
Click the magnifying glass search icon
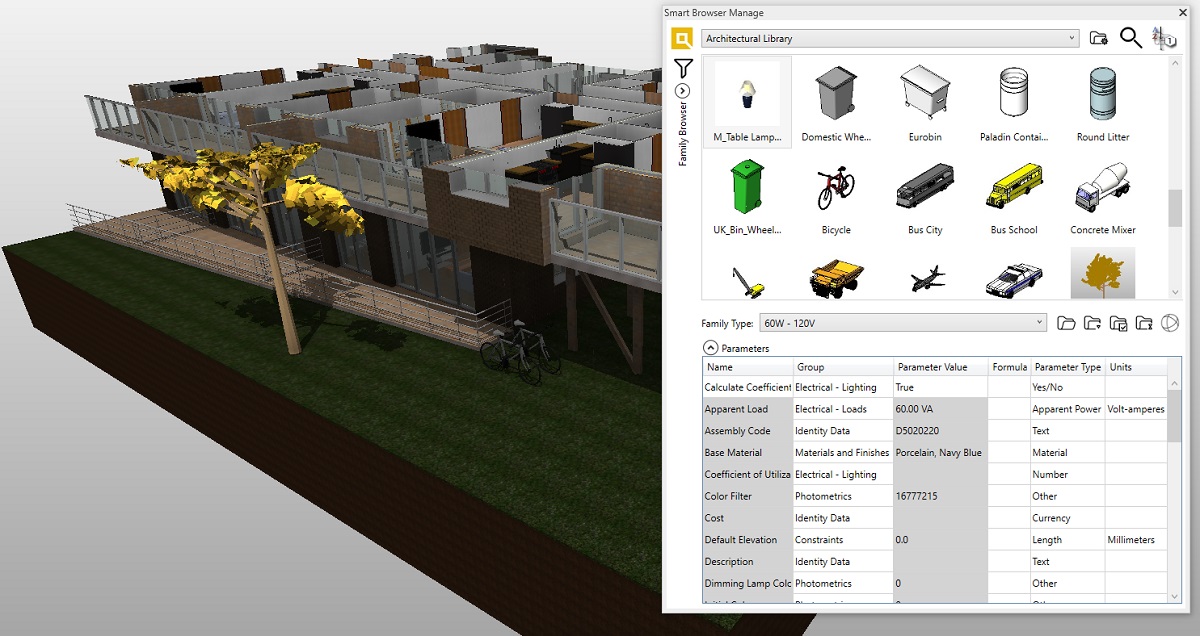pos(1131,38)
